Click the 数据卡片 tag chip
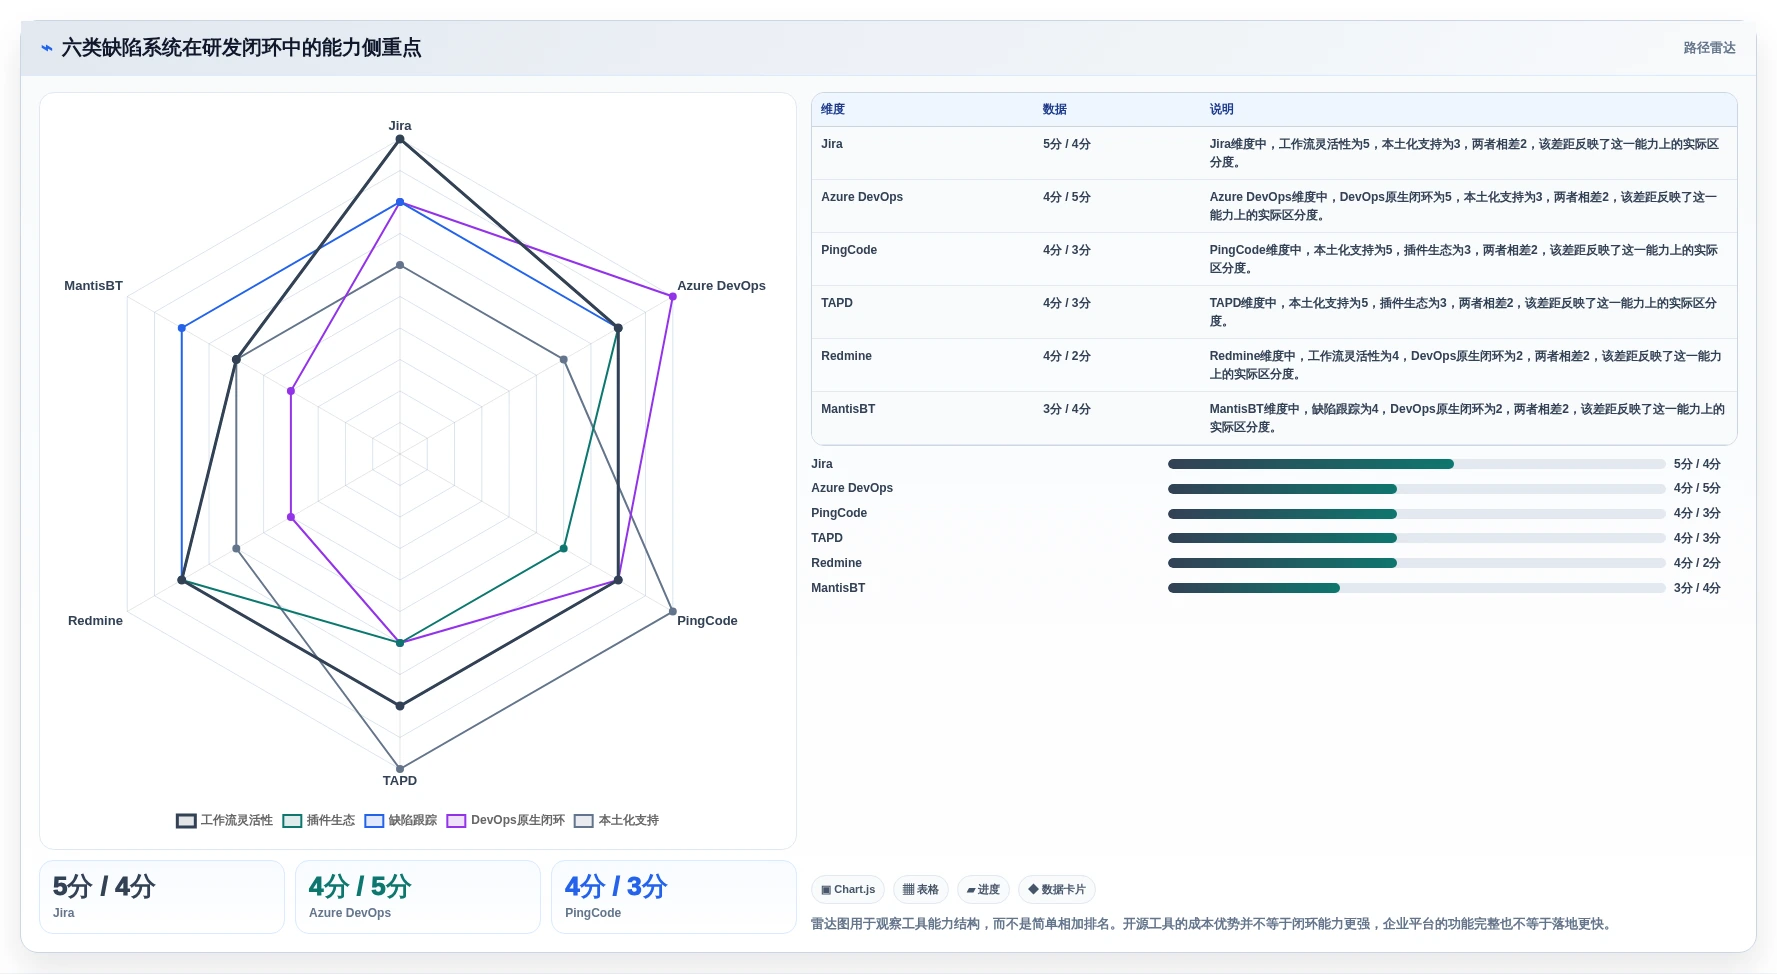1777x974 pixels. [x=1056, y=889]
